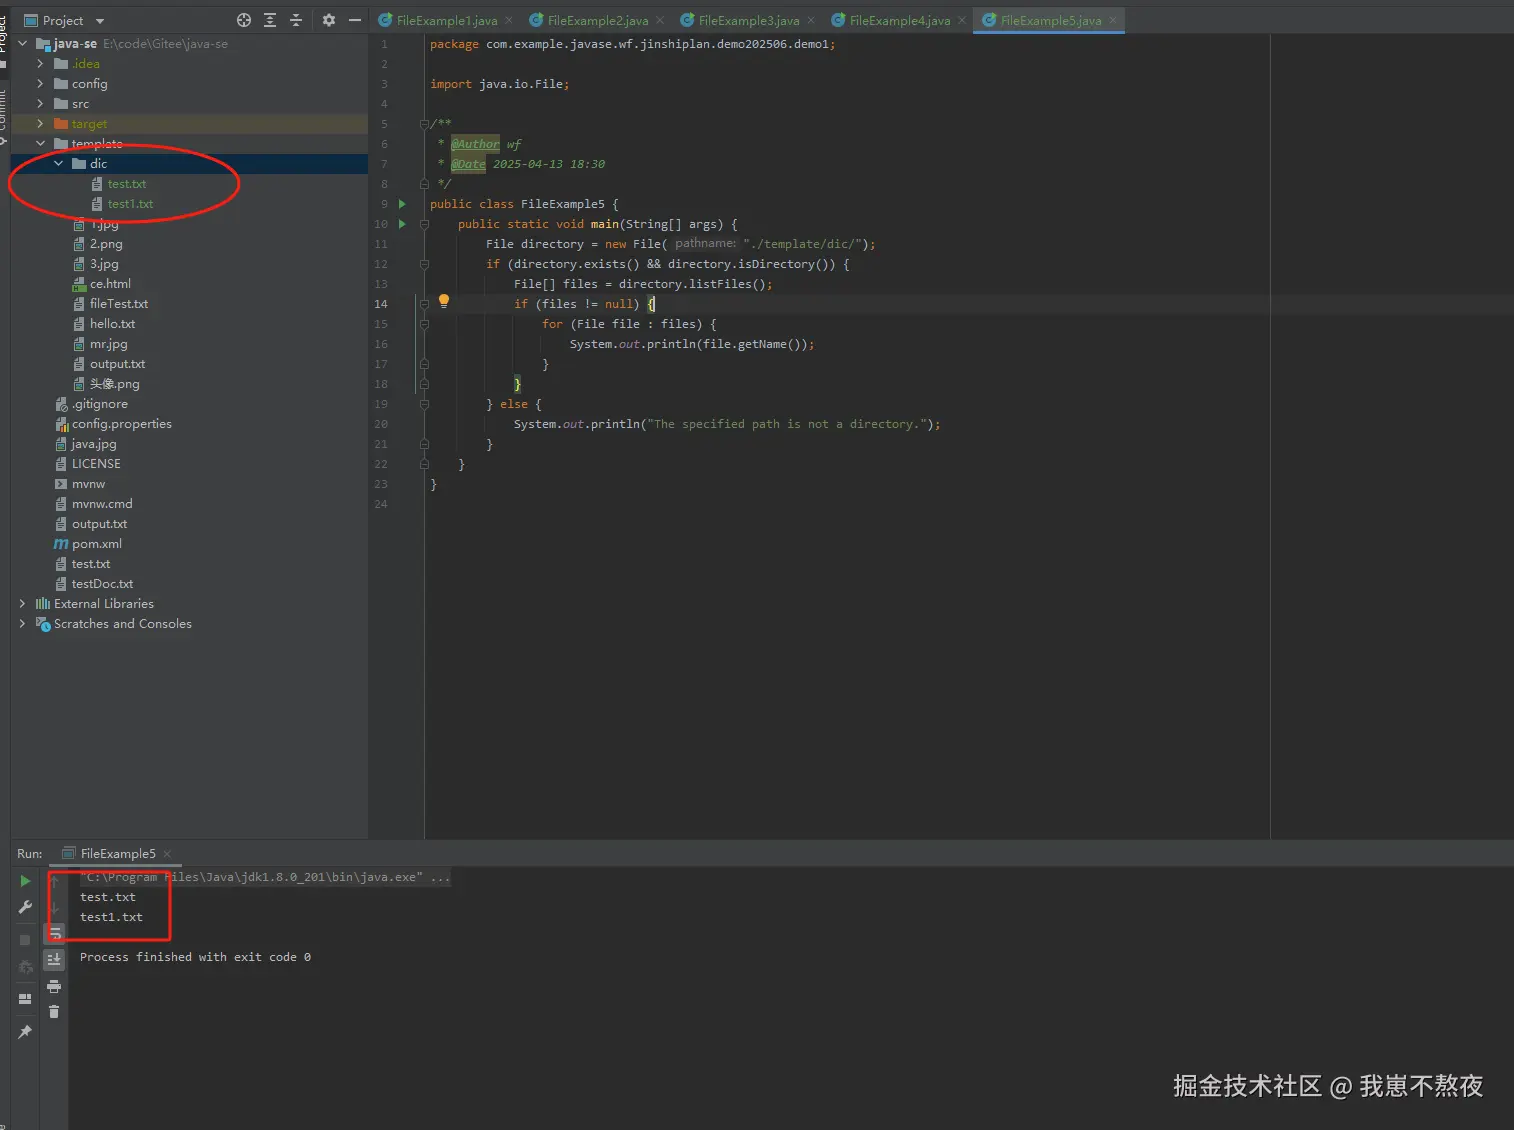
Task: Click the locate/select opened file crosshair icon
Action: [x=244, y=20]
